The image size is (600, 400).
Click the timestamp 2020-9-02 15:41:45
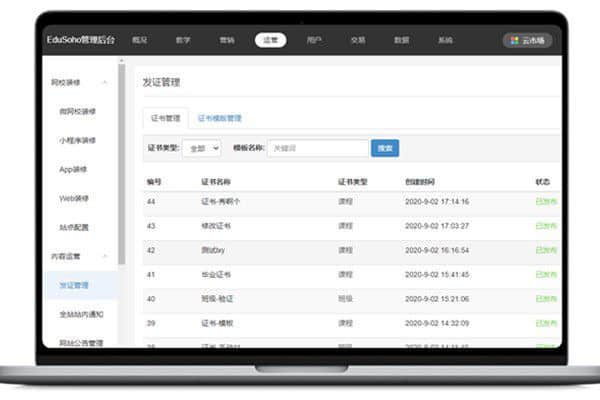tap(437, 274)
